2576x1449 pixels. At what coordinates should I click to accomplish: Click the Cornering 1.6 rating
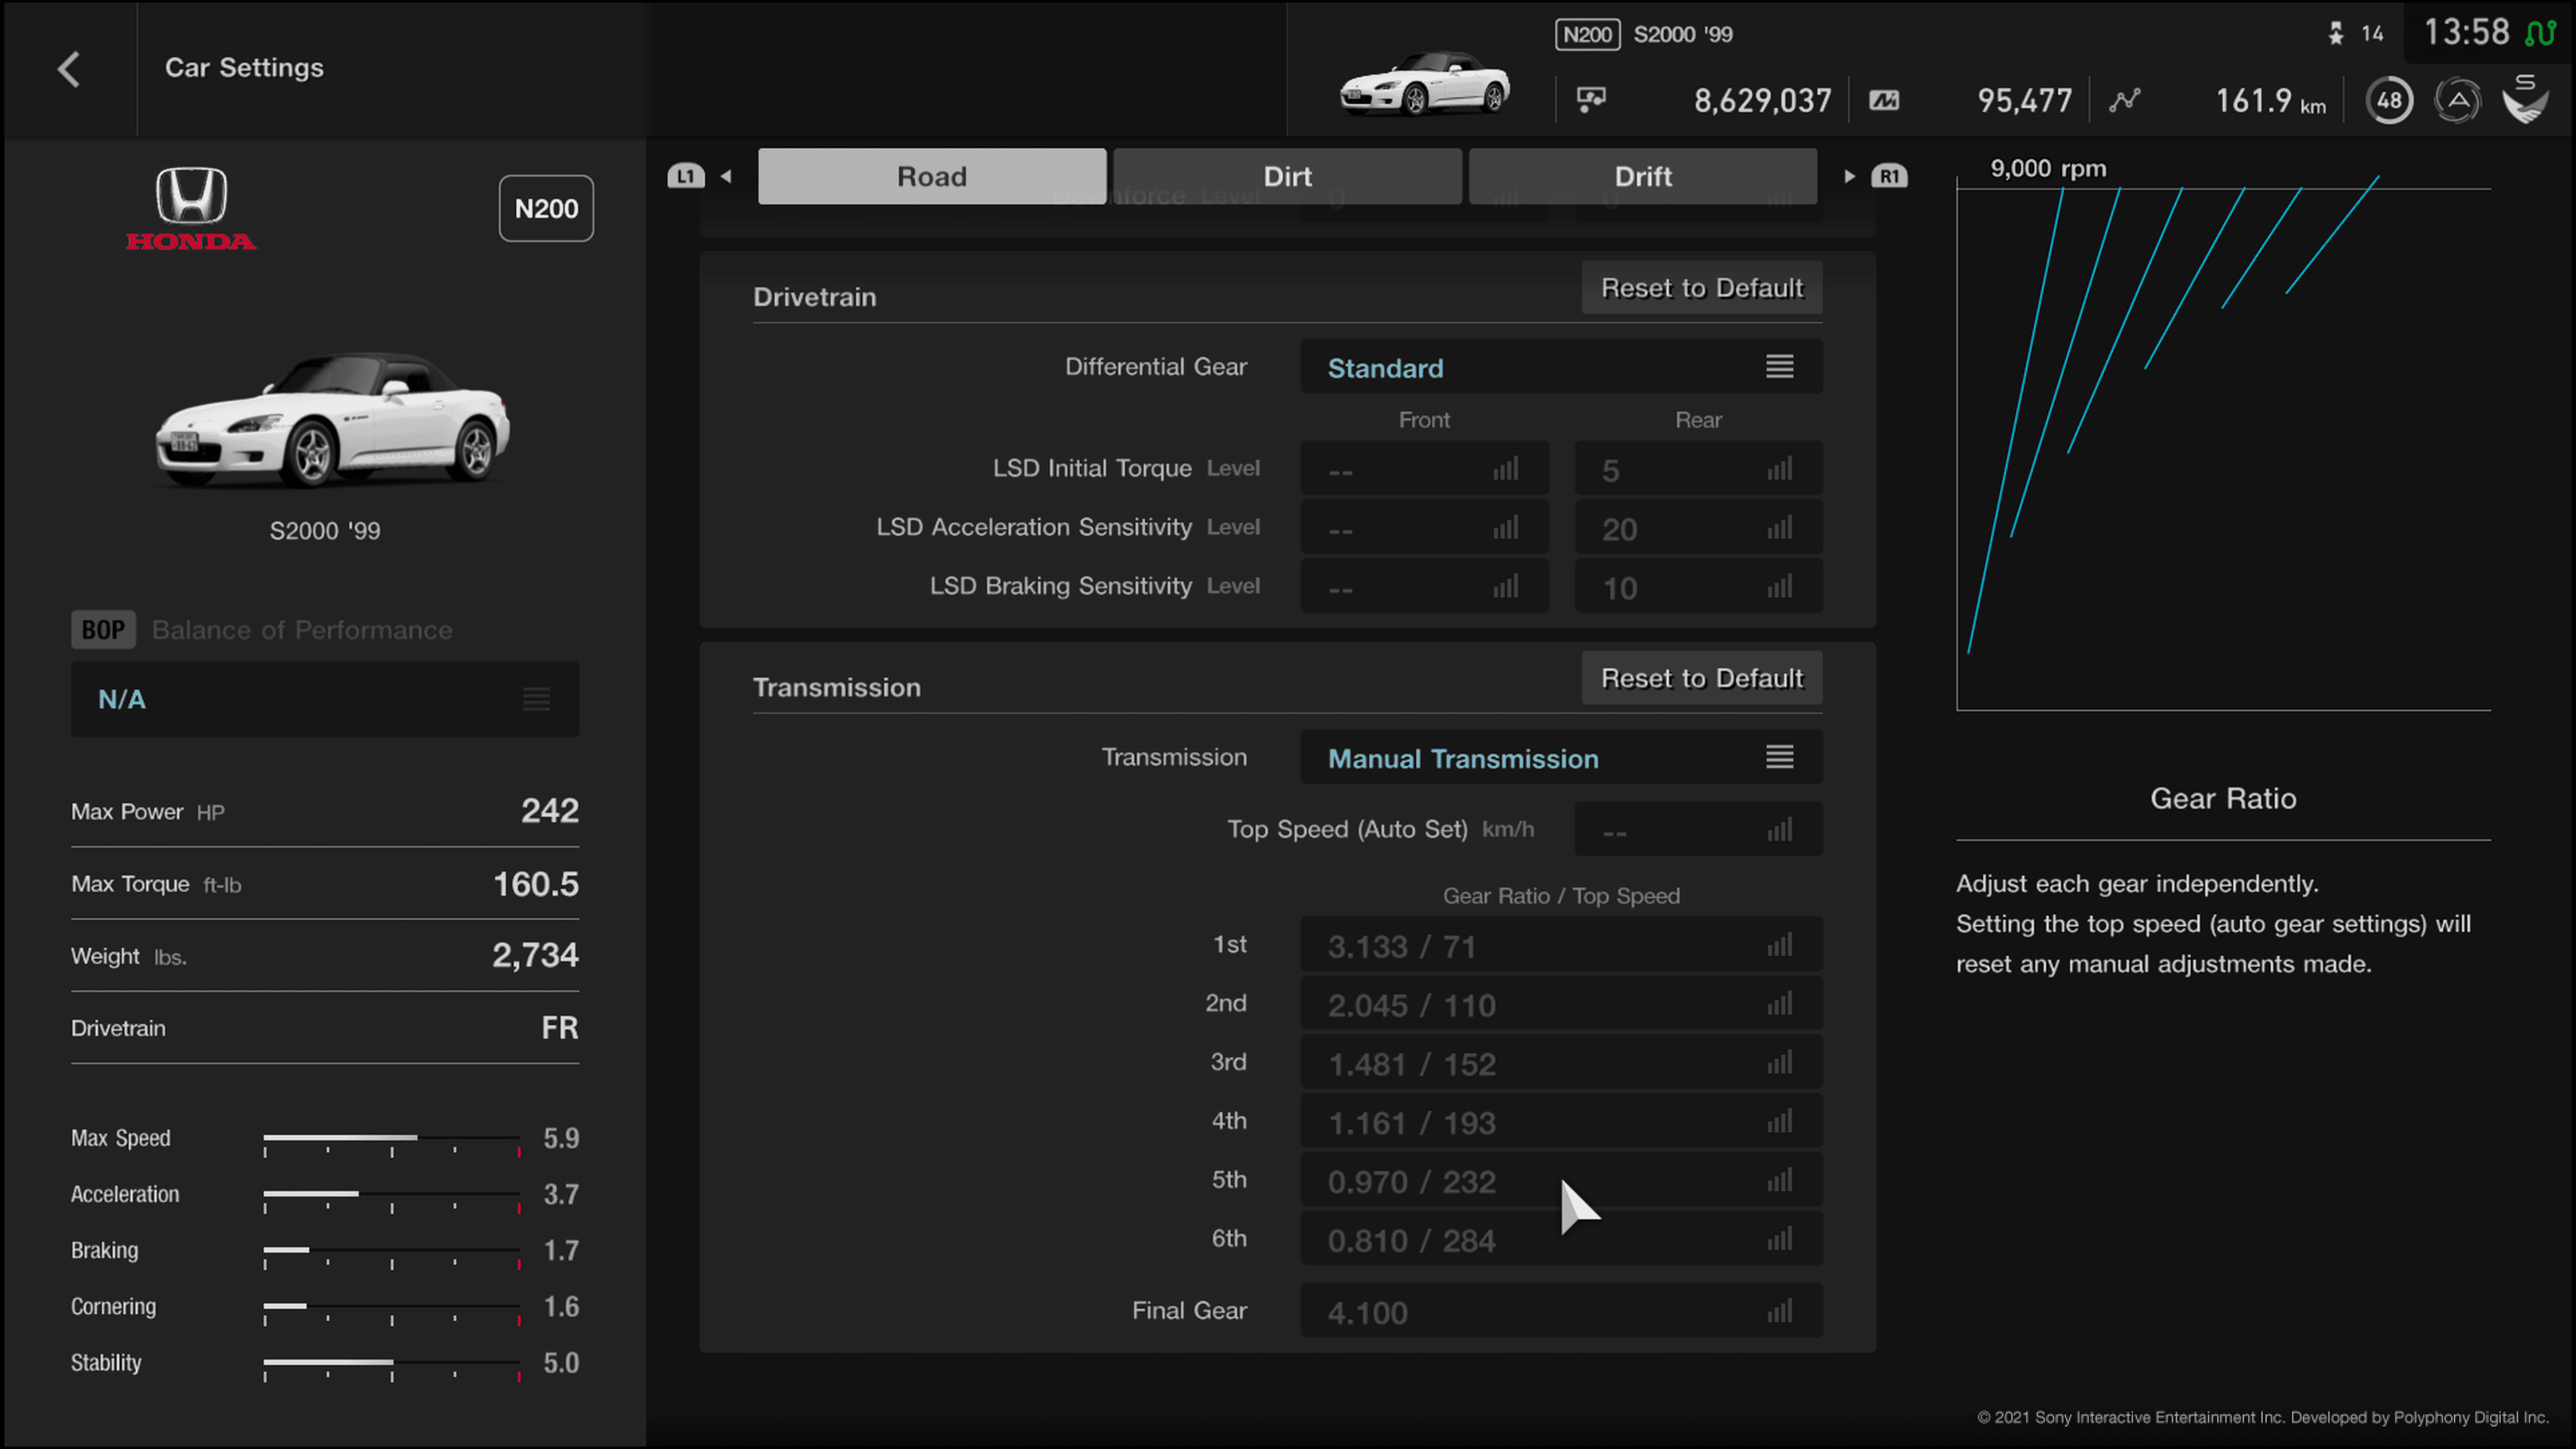561,1306
